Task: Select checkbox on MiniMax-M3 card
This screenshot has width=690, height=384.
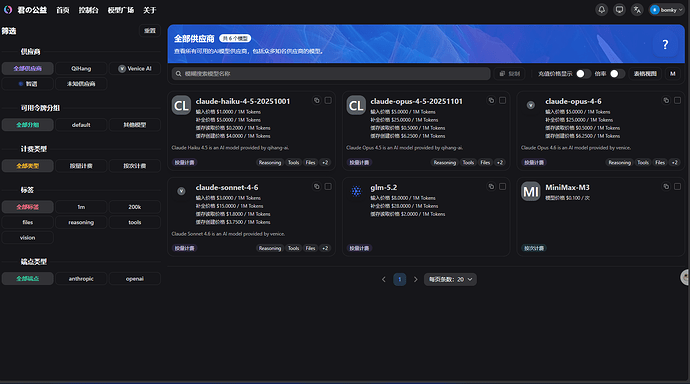Action: (x=677, y=187)
